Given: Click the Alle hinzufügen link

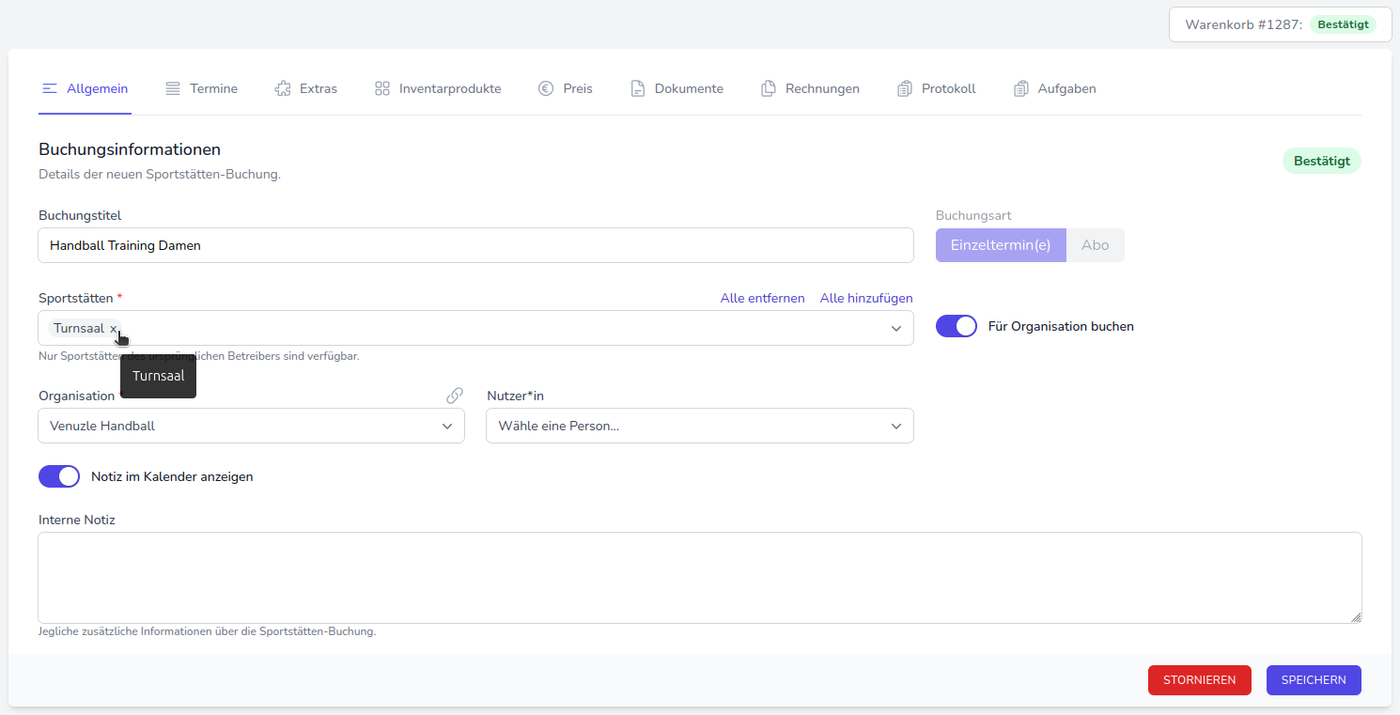Looking at the screenshot, I should click(x=866, y=298).
